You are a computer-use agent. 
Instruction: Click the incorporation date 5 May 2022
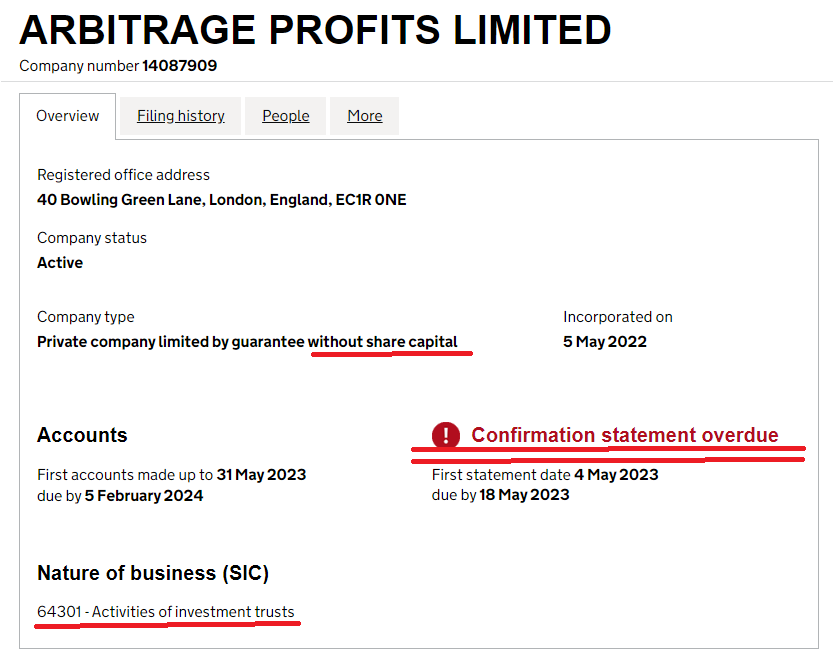coord(605,342)
